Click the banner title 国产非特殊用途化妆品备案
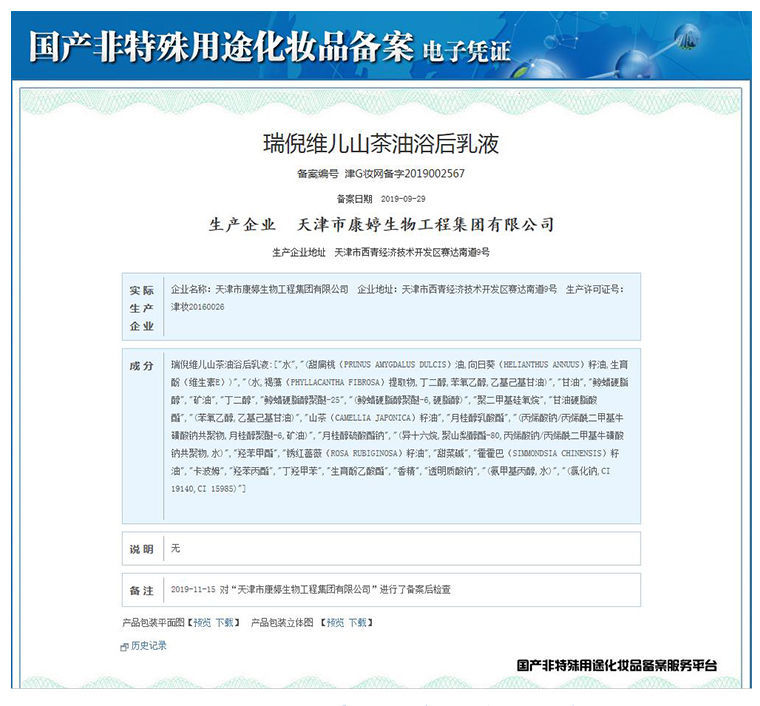 222,47
